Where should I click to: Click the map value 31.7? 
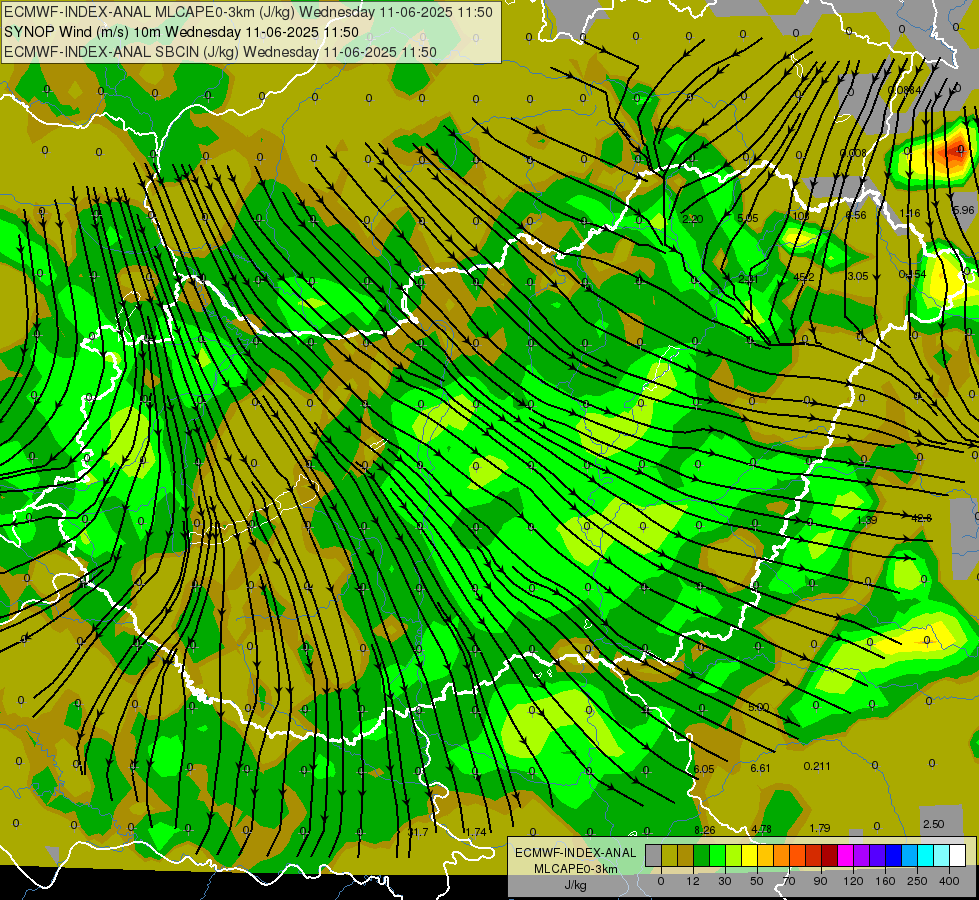[418, 832]
